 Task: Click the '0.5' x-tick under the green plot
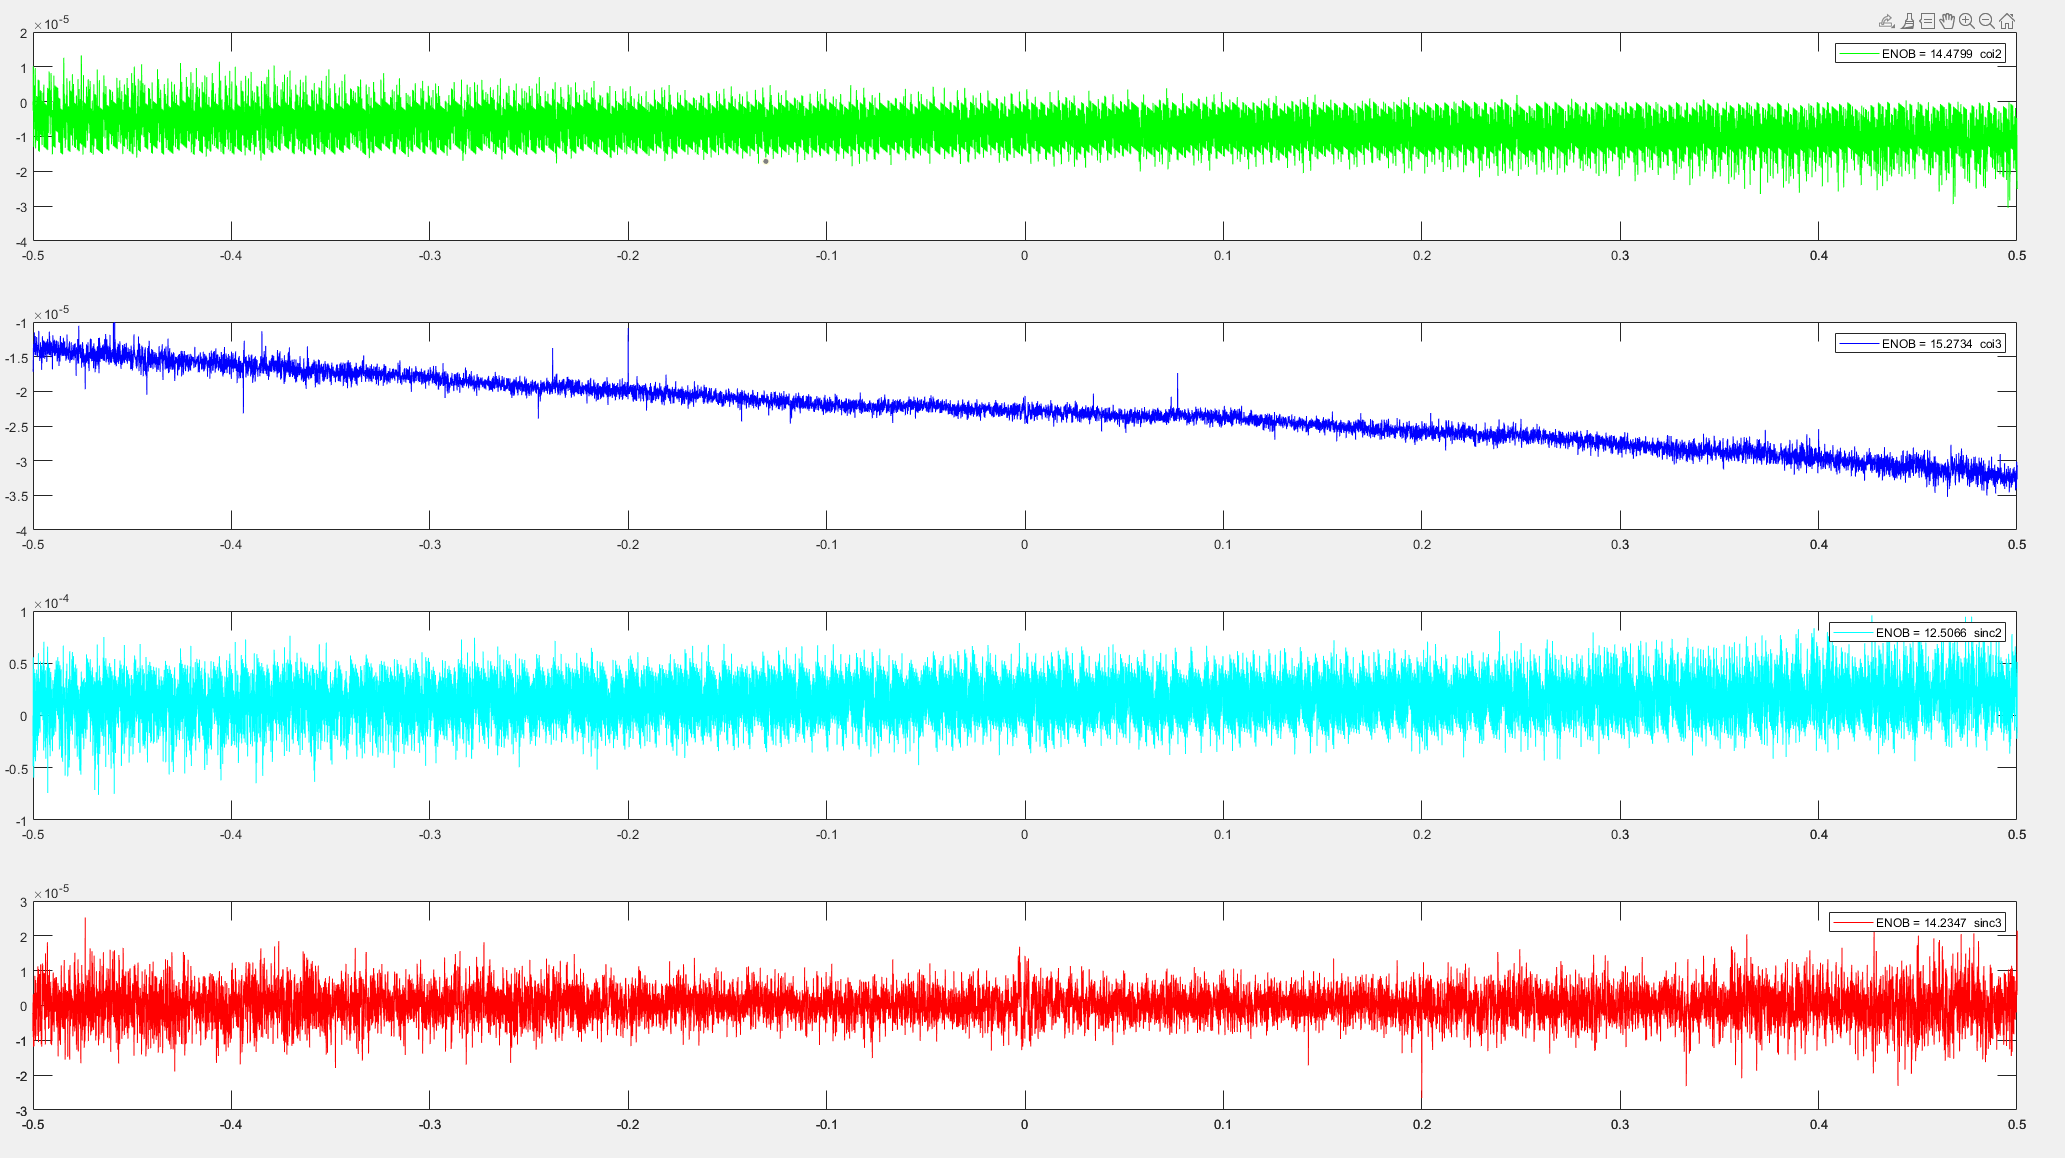(x=2016, y=256)
